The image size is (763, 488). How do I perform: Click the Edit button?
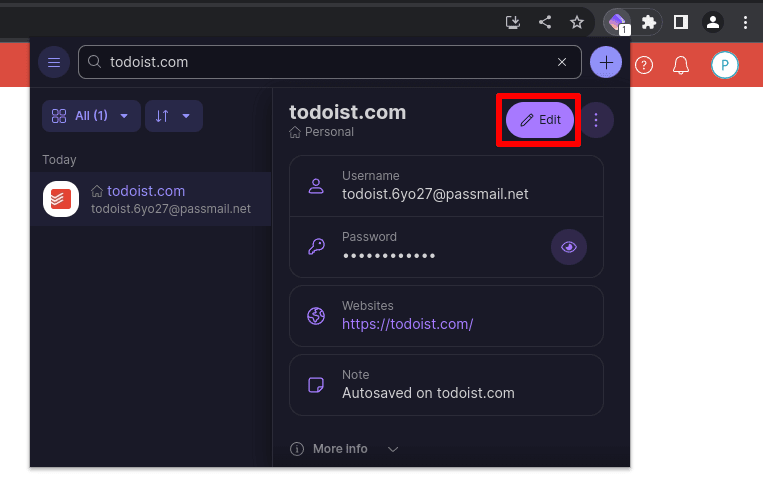pyautogui.click(x=540, y=120)
